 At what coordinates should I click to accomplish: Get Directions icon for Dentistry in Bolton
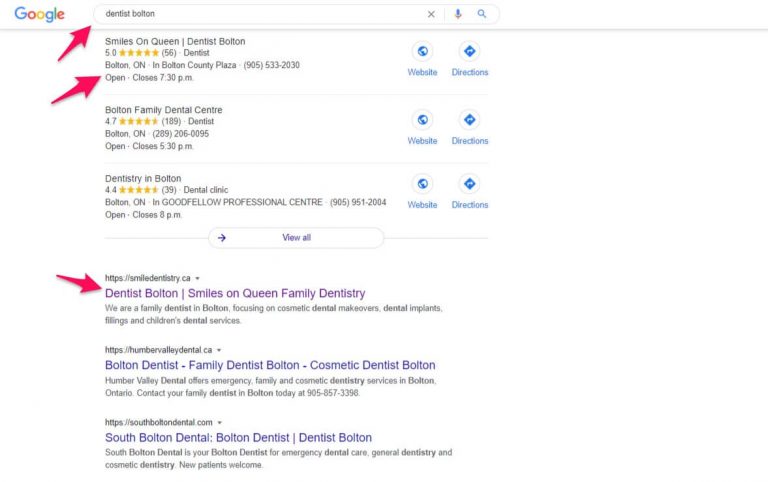point(470,184)
